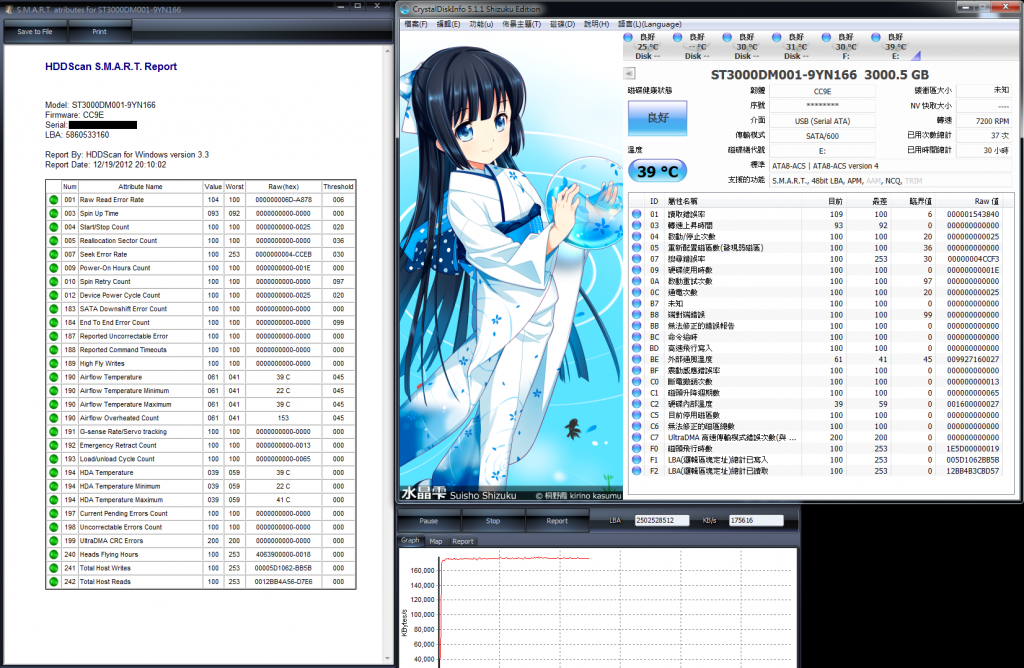Open the 語言(L)(Language) menu
This screenshot has width=1024, height=668.
[x=650, y=24]
